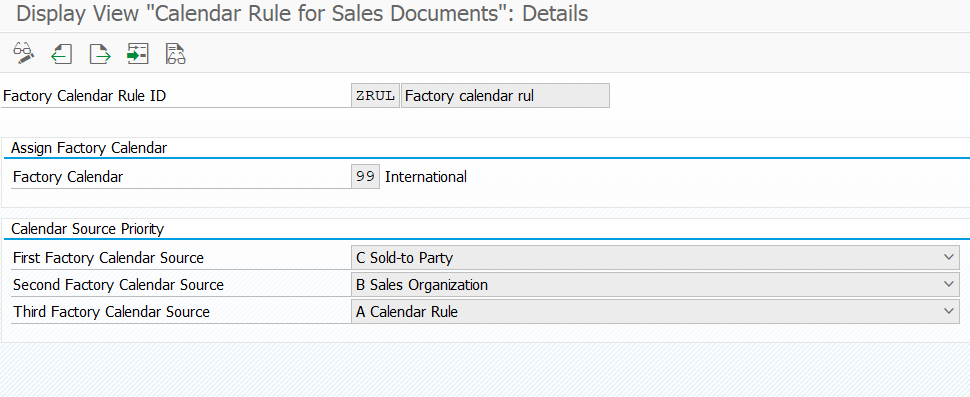This screenshot has height=397, width=970.
Task: Click the 'Factory Calendar Rule ID' label
Action: [x=85, y=96]
